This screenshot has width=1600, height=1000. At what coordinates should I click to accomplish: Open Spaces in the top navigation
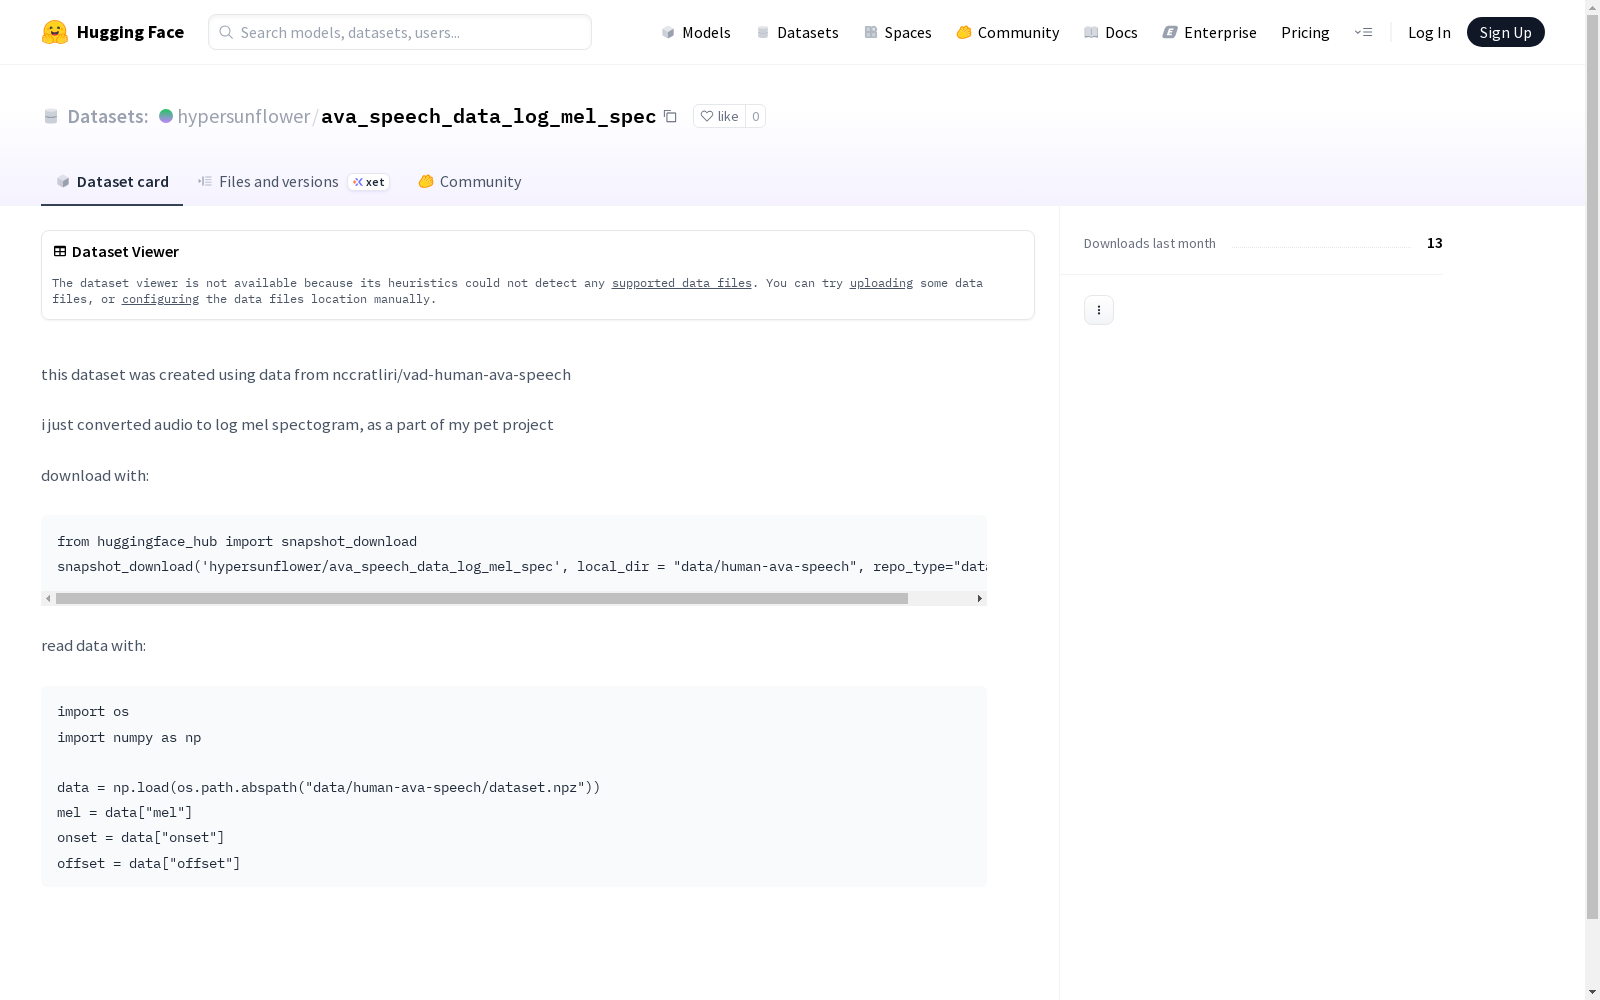[898, 32]
